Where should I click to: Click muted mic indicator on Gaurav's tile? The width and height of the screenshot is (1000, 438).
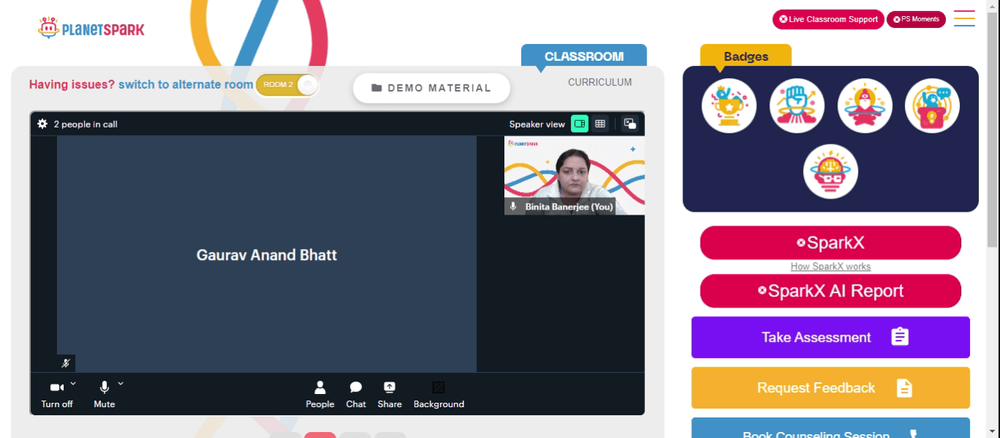[x=66, y=363]
